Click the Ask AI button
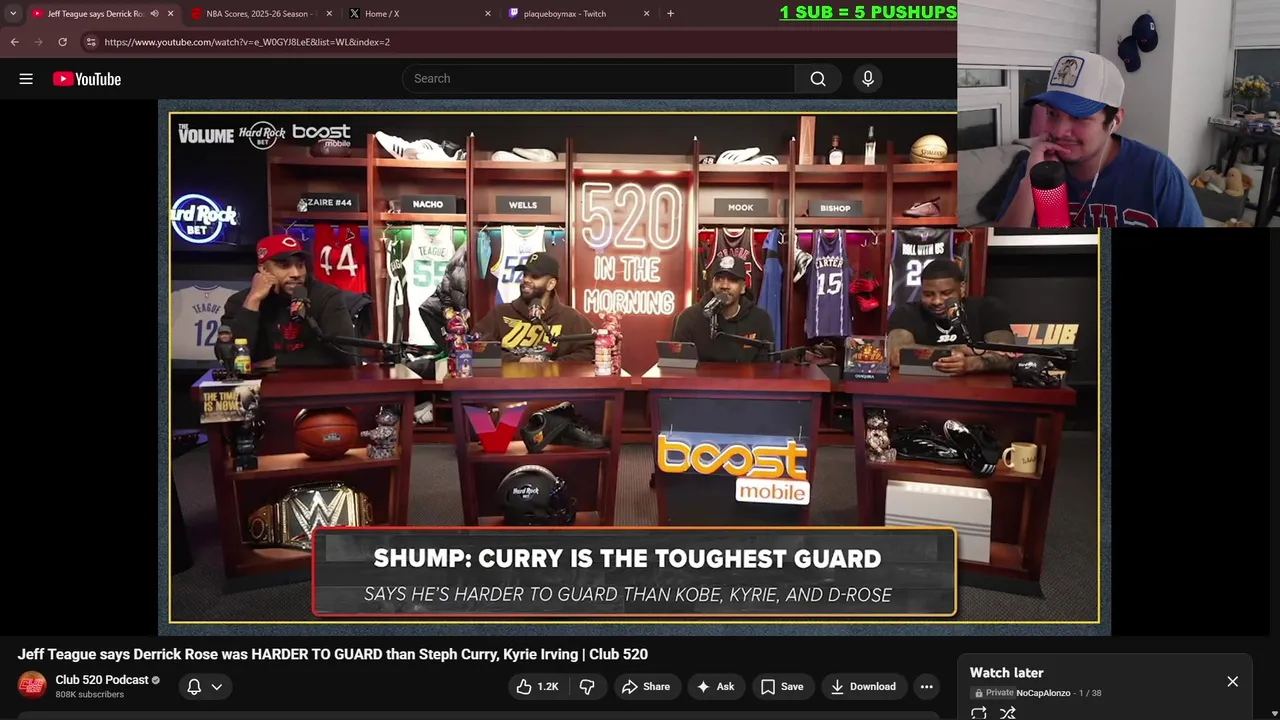This screenshot has width=1280, height=720. (716, 686)
